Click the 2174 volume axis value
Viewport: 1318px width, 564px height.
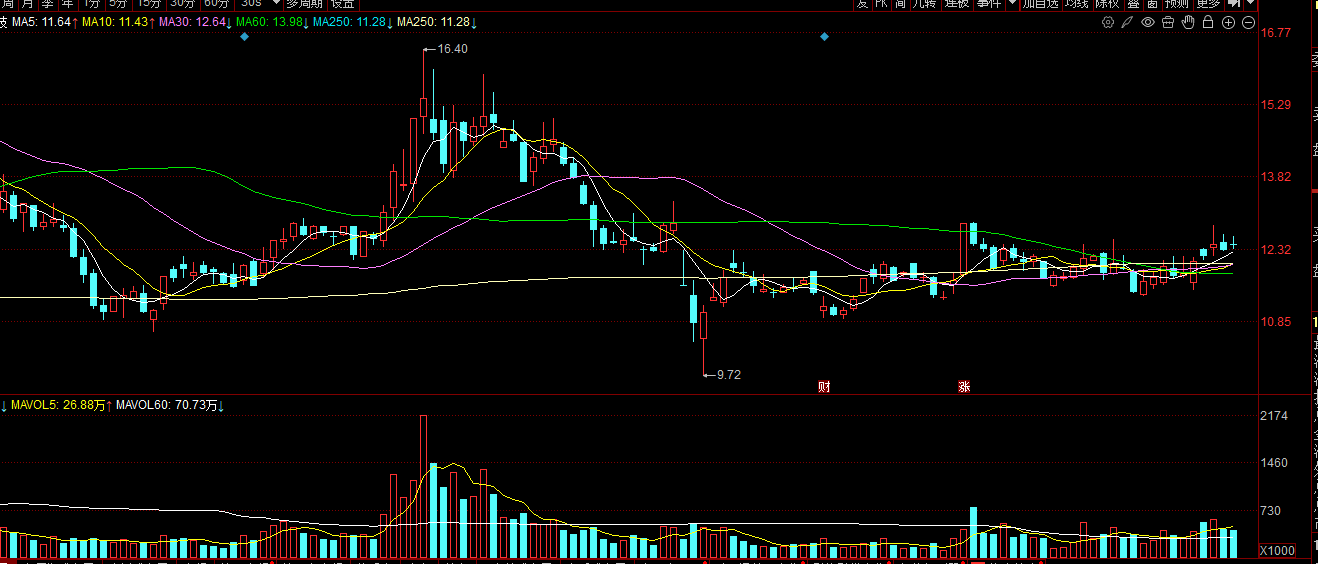click(x=1274, y=416)
